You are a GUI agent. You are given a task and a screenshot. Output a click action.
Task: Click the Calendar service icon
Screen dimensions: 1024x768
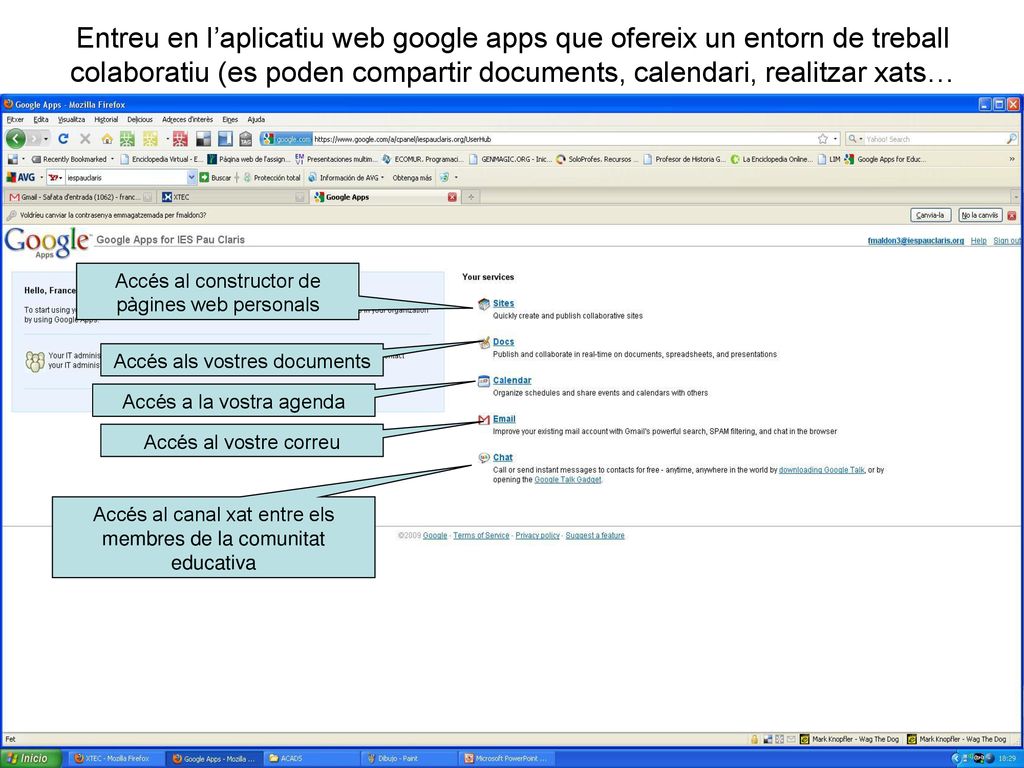483,381
